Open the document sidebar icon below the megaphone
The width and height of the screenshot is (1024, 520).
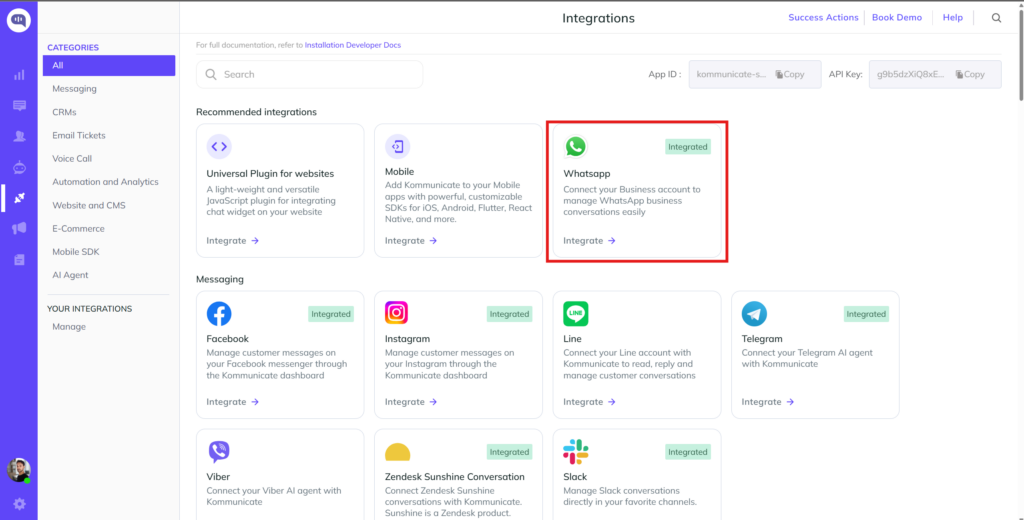(x=19, y=259)
